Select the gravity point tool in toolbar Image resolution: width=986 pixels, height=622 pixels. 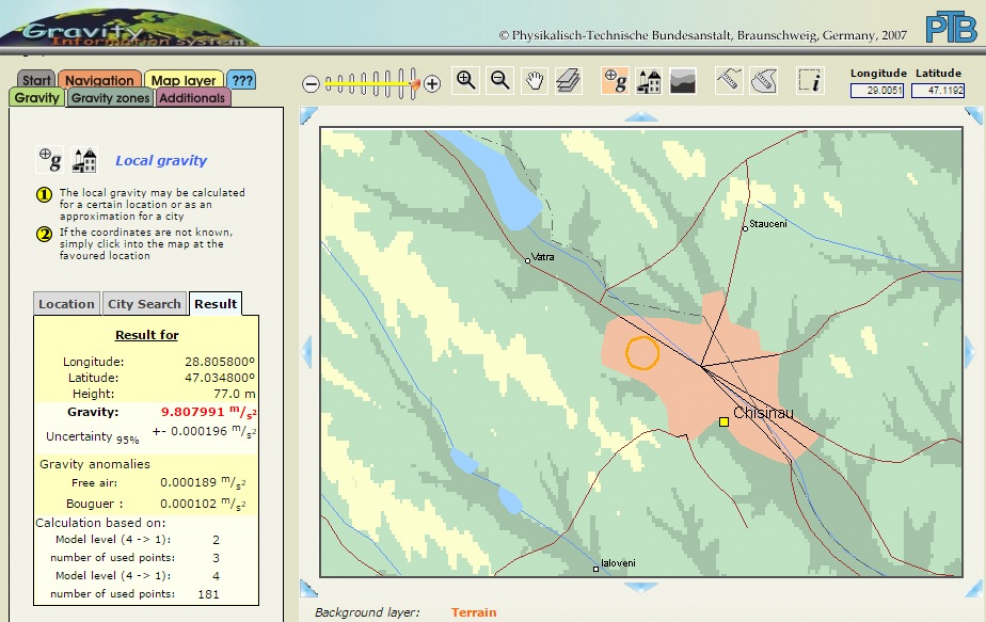[x=615, y=82]
